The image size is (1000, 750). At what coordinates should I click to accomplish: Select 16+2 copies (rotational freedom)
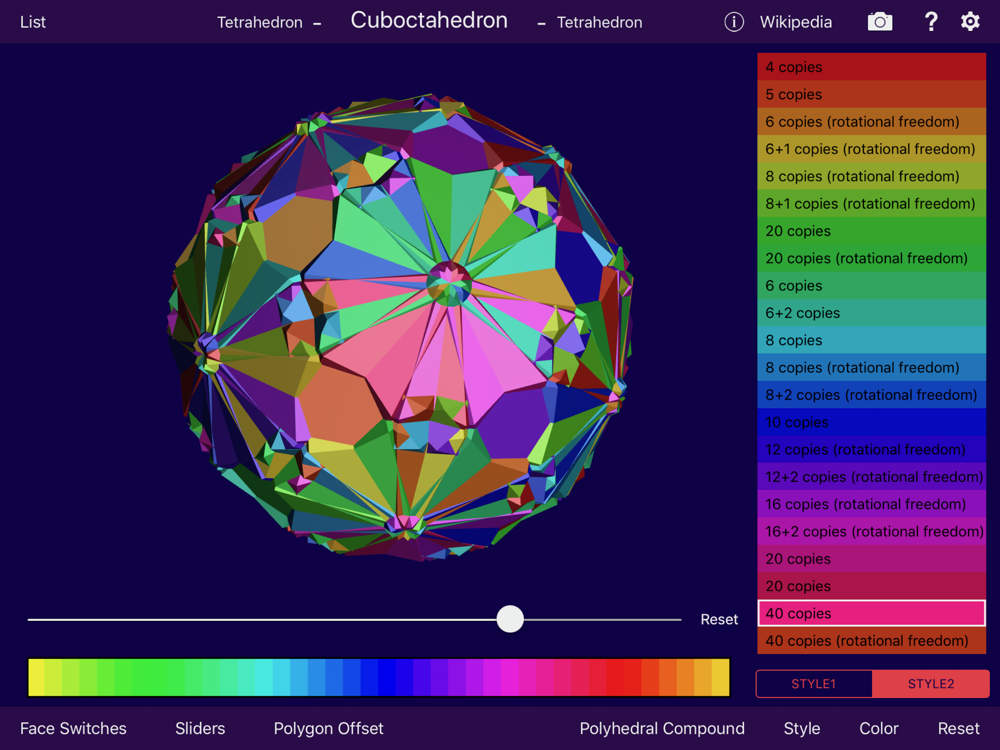tap(871, 531)
